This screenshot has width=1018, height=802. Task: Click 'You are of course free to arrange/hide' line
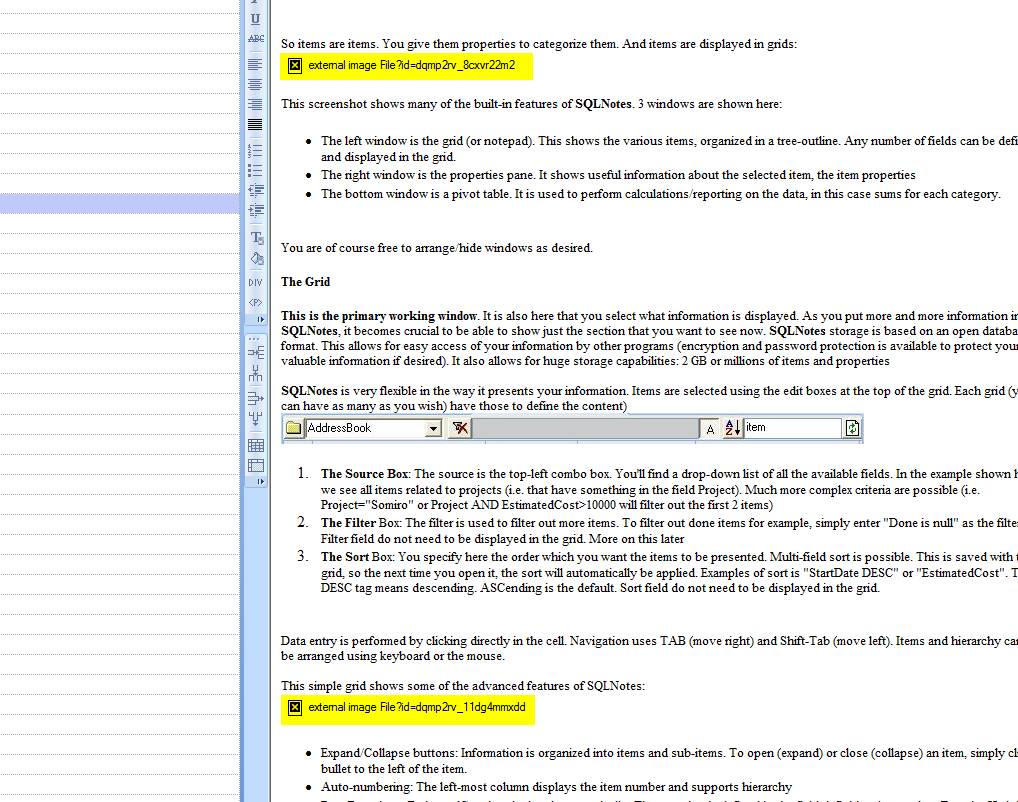pyautogui.click(x=436, y=248)
